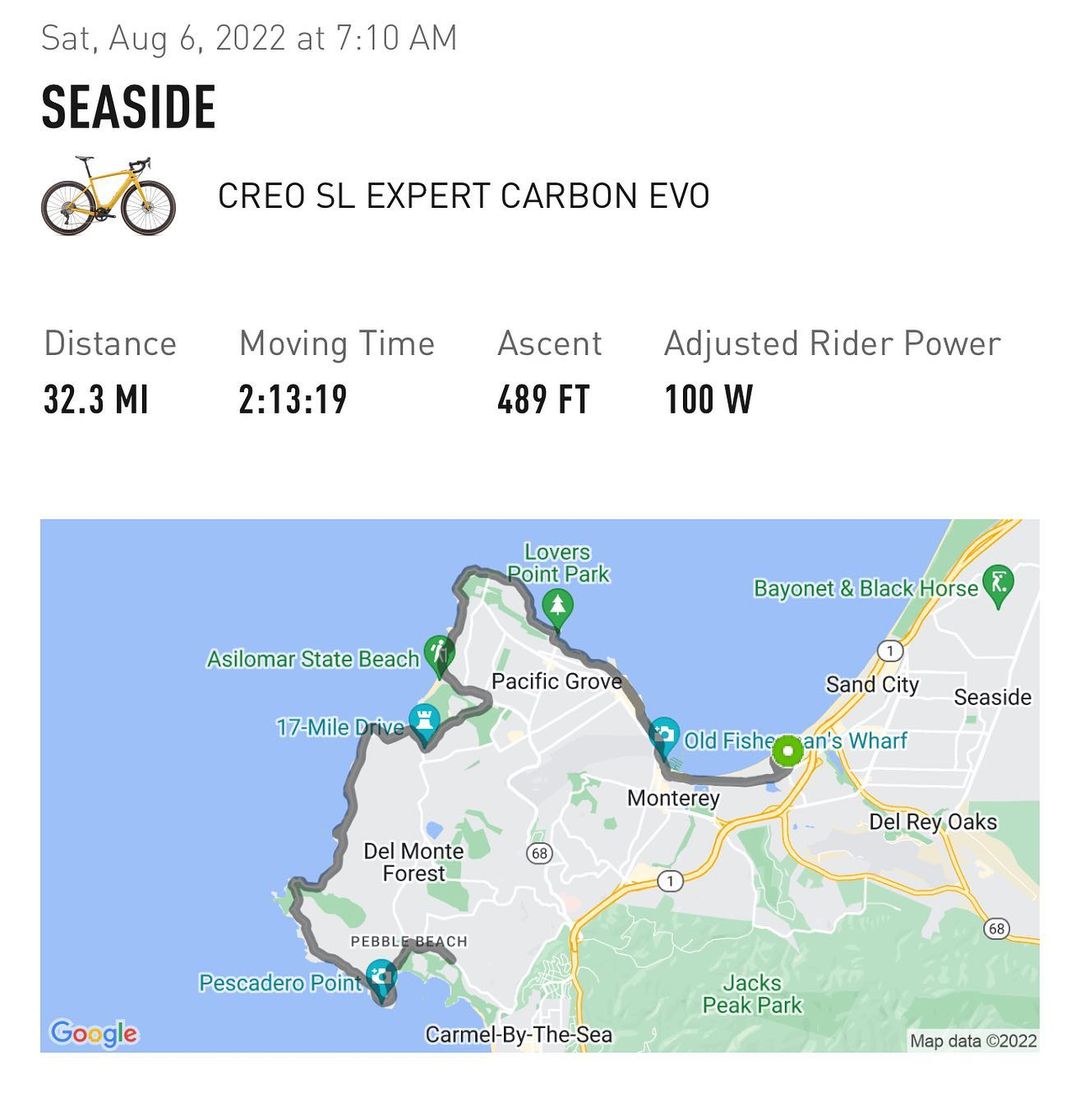Click the Pescadero Point camera marker
Image resolution: width=1080 pixels, height=1093 pixels.
[x=380, y=977]
